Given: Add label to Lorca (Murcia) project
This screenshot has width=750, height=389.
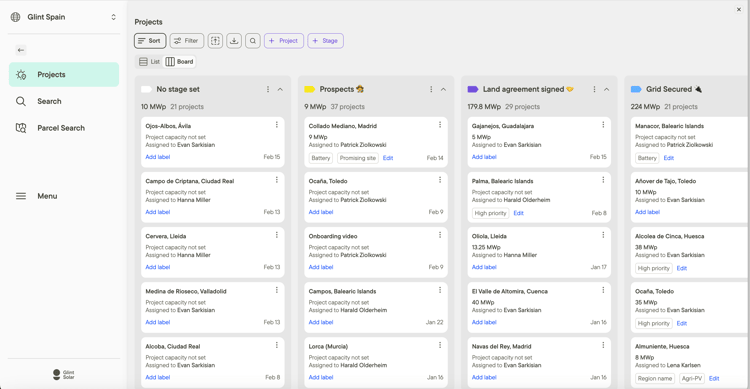Looking at the screenshot, I should tap(320, 377).
